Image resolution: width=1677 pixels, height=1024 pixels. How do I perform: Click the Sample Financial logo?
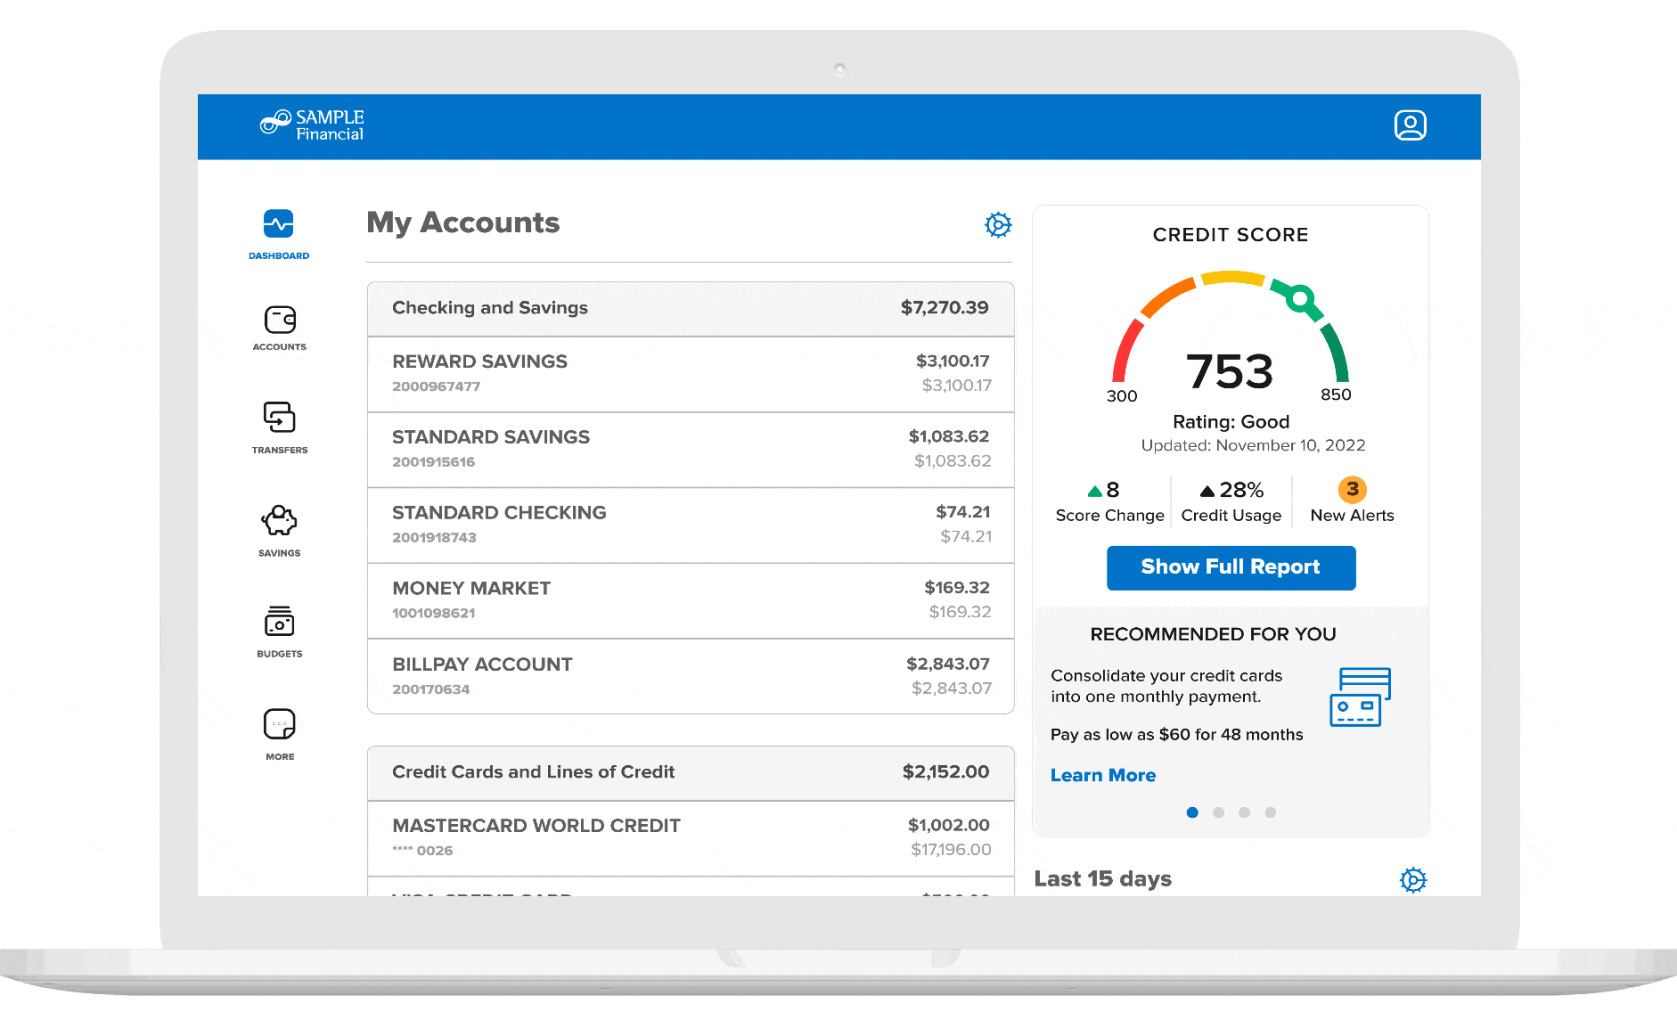[312, 125]
